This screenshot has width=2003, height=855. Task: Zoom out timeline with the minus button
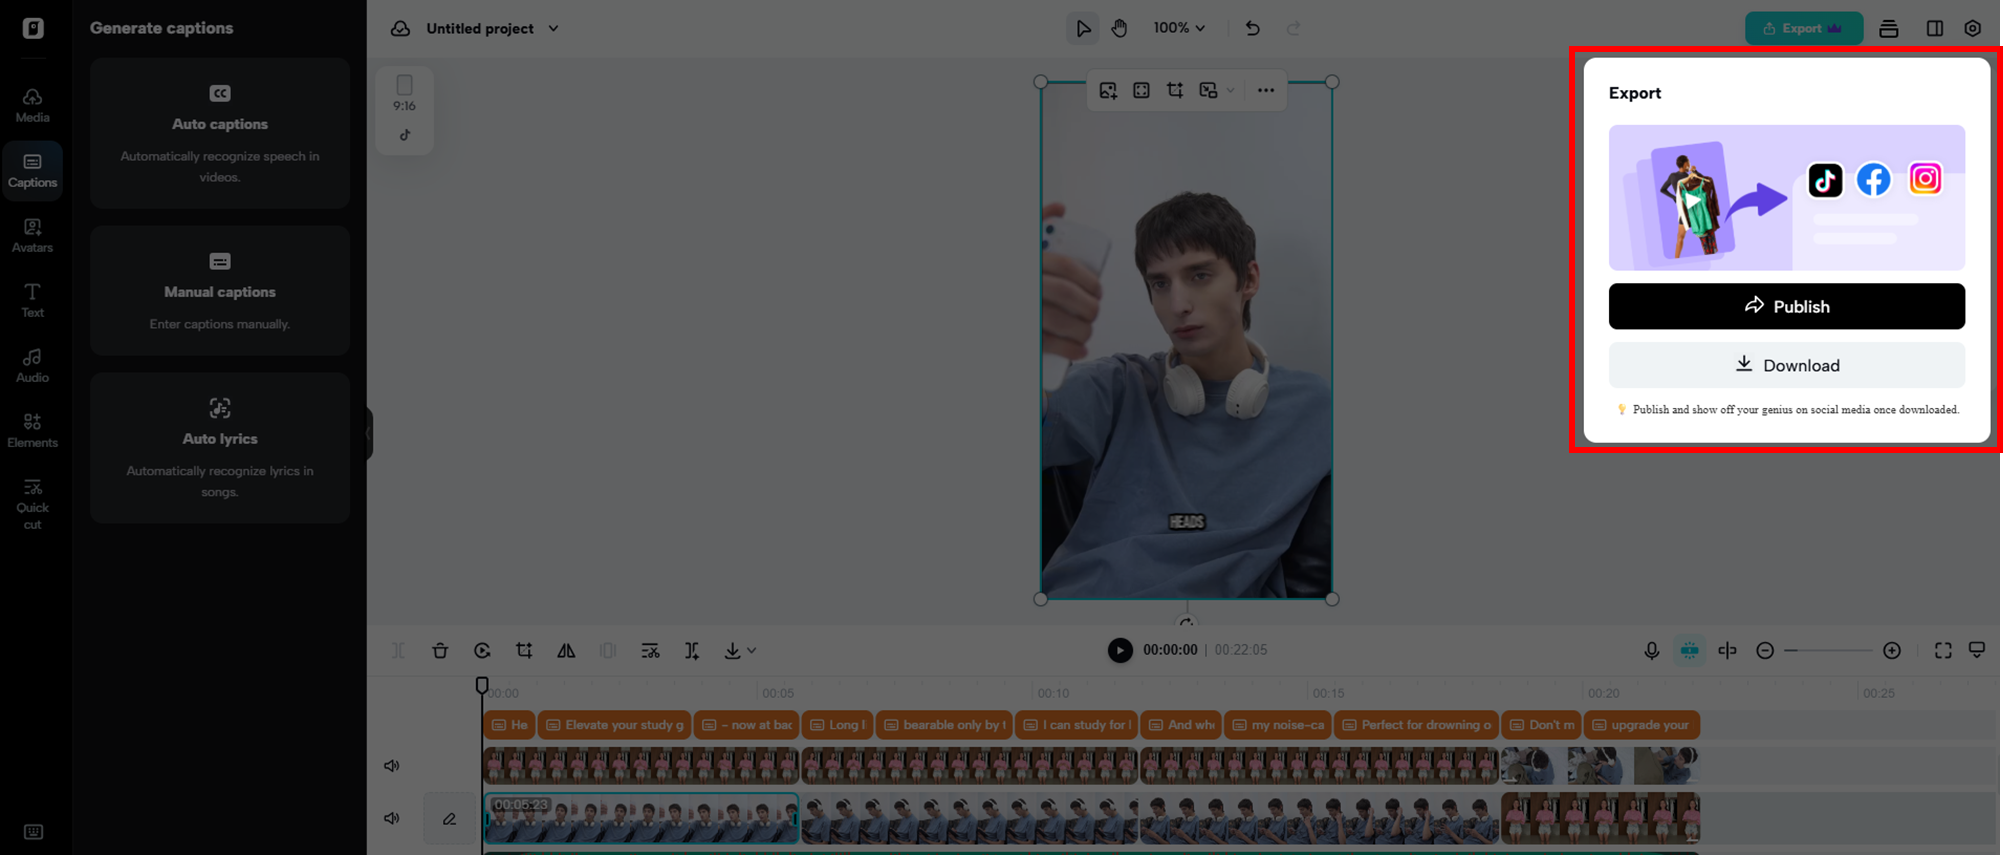1765,651
